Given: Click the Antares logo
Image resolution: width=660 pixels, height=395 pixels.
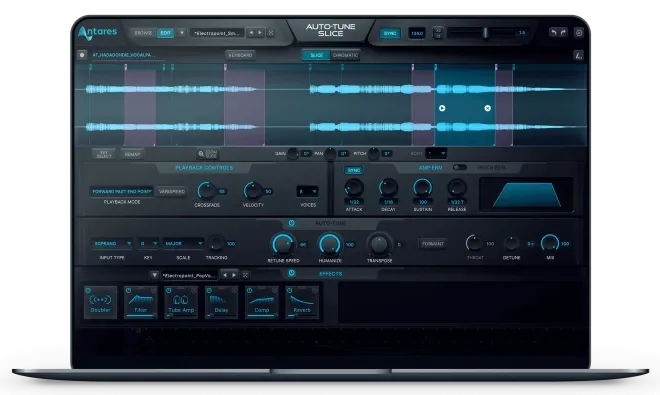Looking at the screenshot, I should pos(98,33).
